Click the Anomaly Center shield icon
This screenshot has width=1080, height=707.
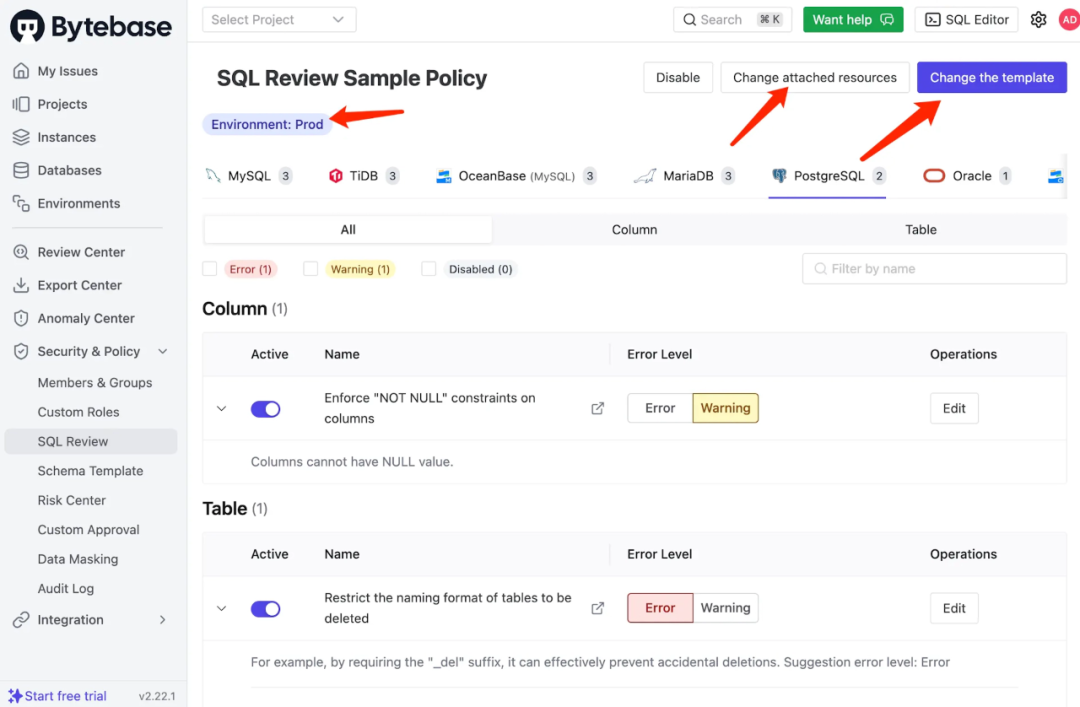click(21, 318)
